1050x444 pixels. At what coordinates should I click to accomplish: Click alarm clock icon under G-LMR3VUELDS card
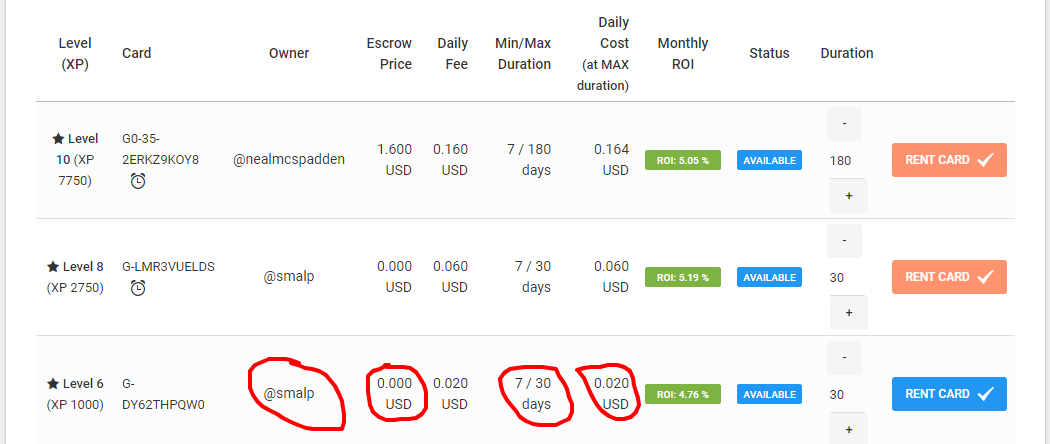pyautogui.click(x=138, y=288)
